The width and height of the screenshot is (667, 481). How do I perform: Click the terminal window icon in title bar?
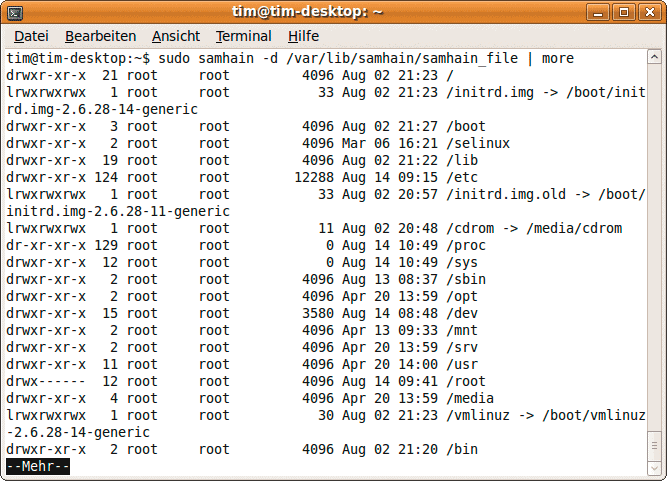point(15,13)
